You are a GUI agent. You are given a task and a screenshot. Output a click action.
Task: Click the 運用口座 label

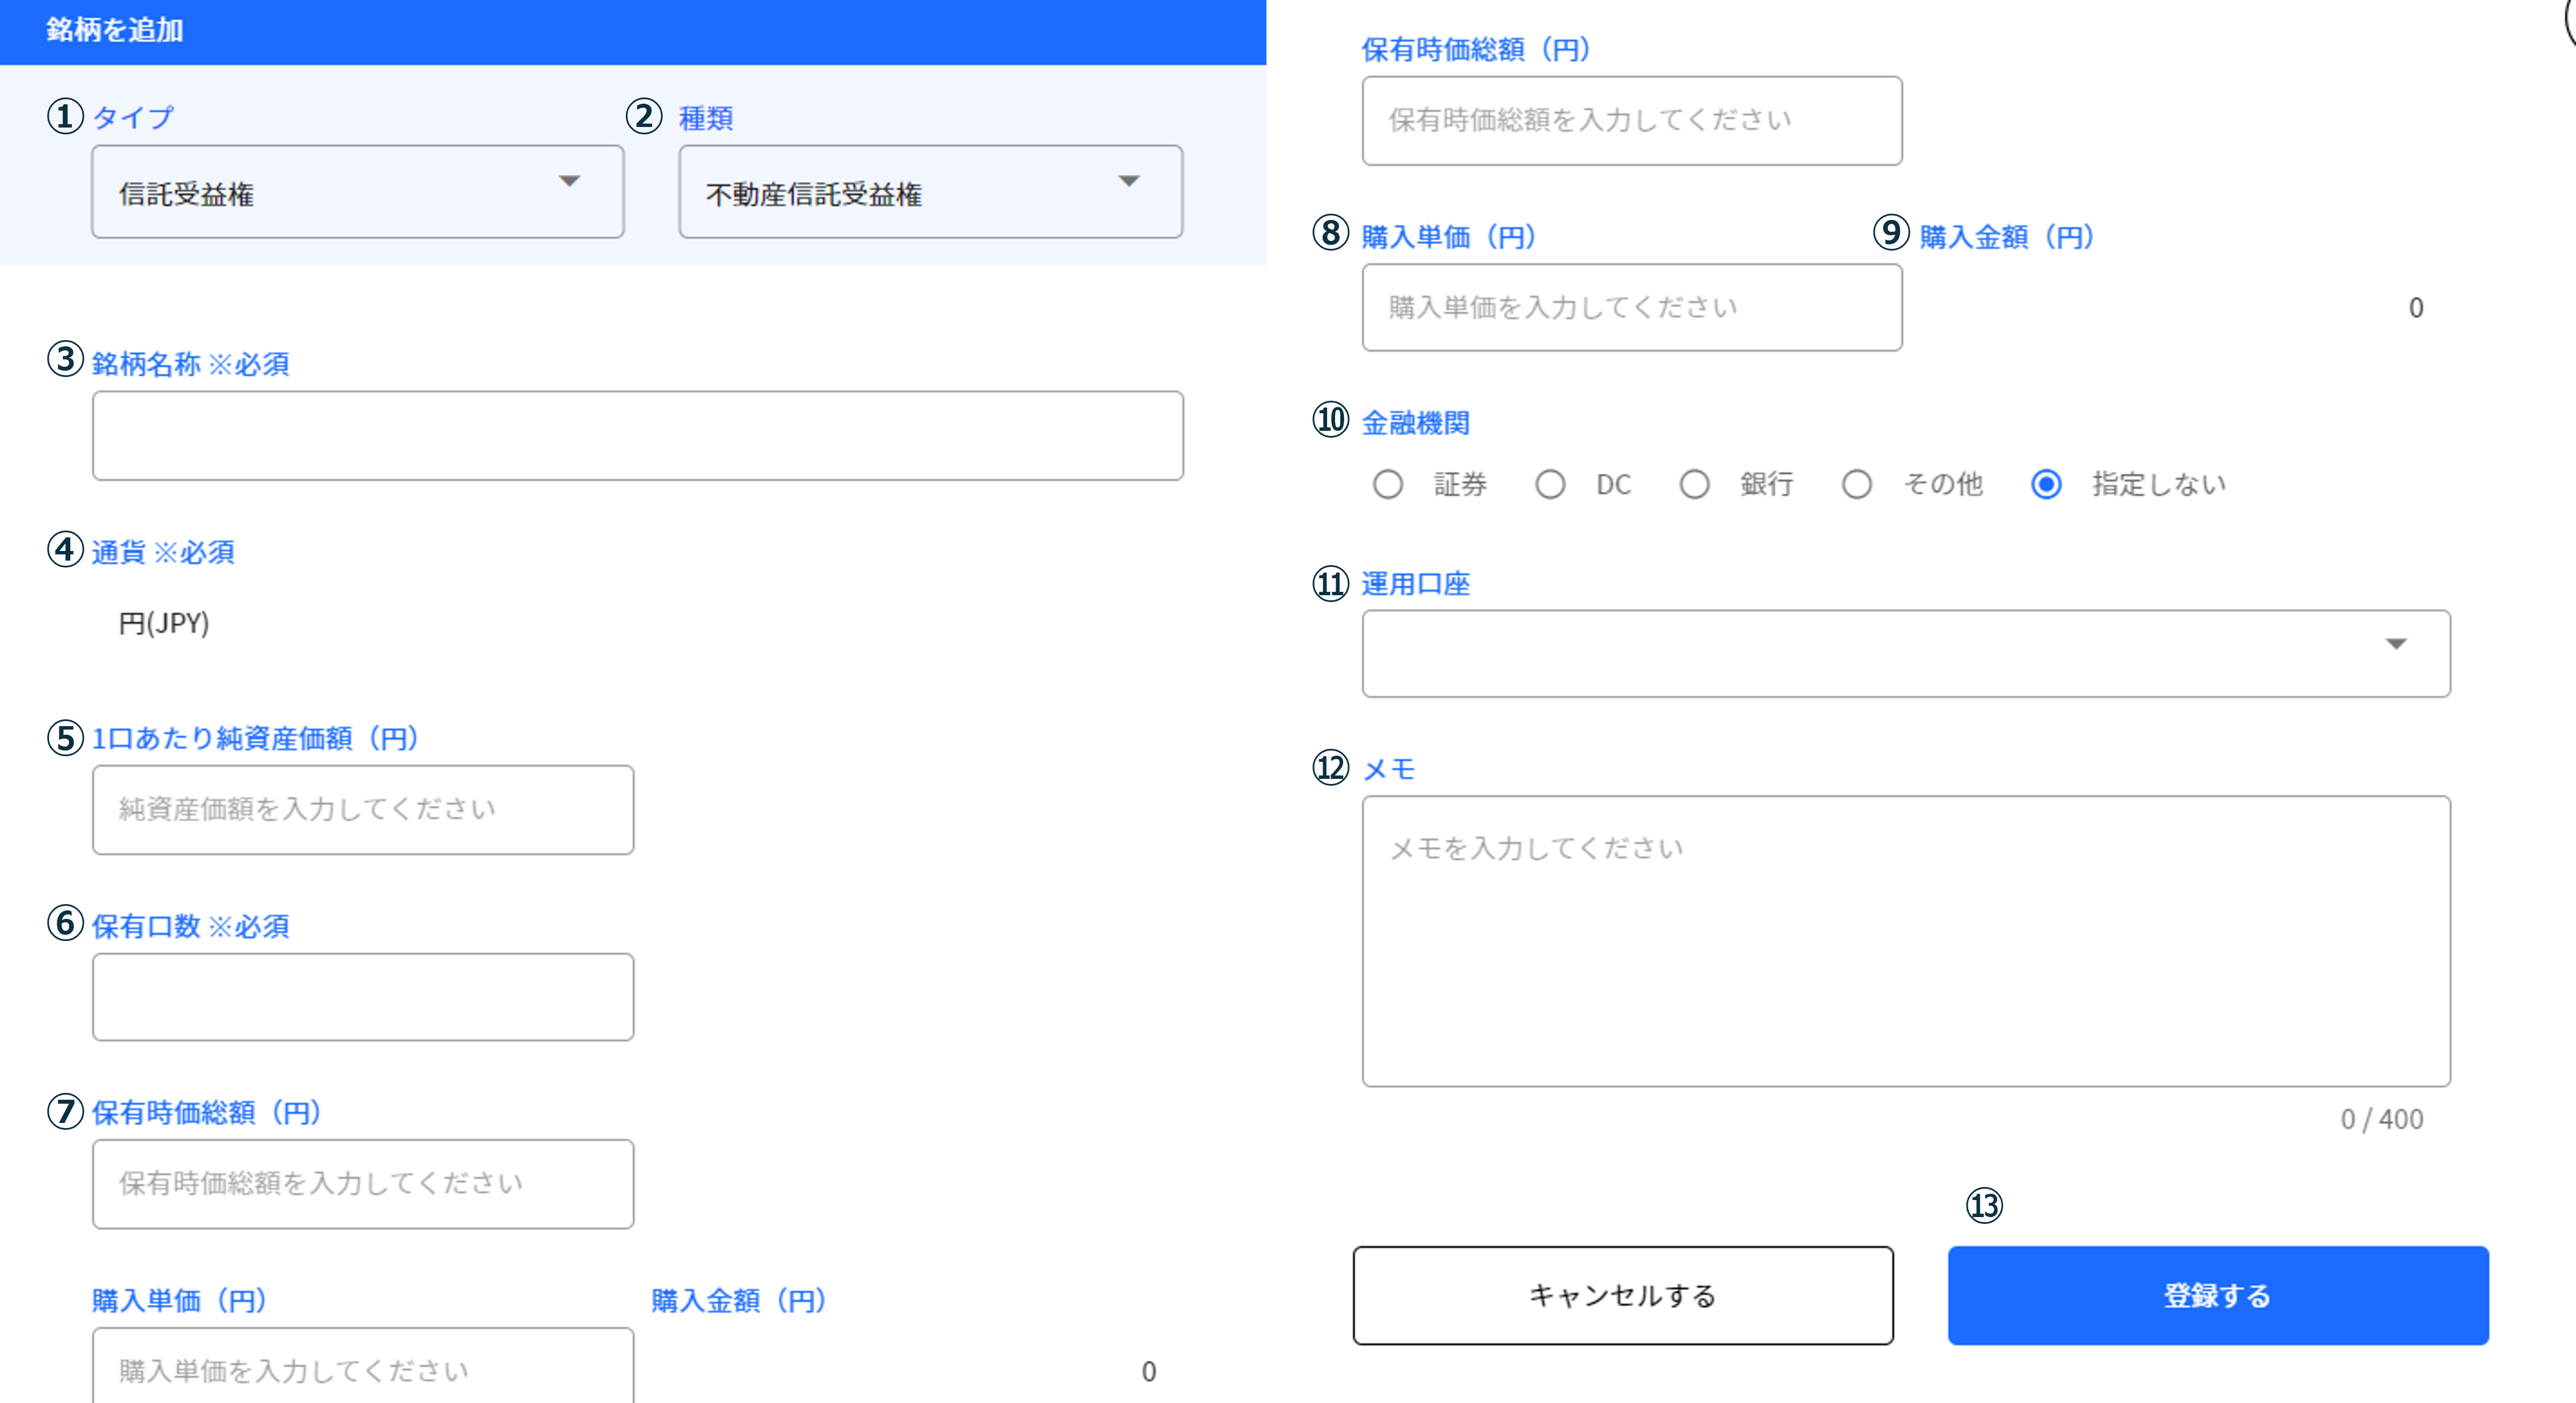pos(1415,584)
